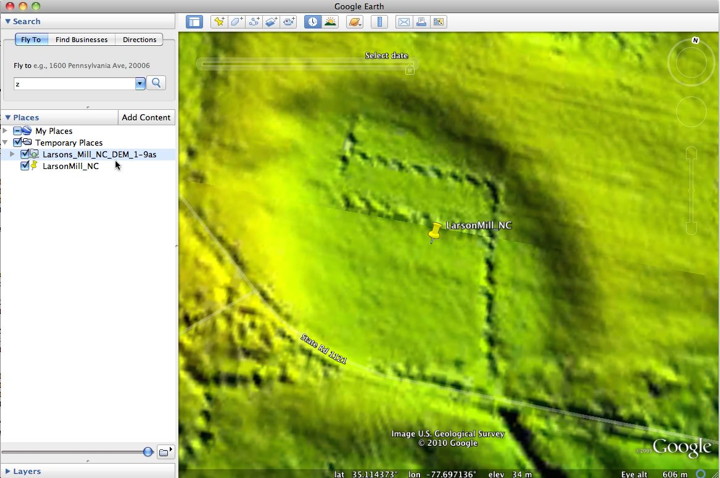
Task: Click the Add Image Overlay tool
Action: click(x=271, y=21)
